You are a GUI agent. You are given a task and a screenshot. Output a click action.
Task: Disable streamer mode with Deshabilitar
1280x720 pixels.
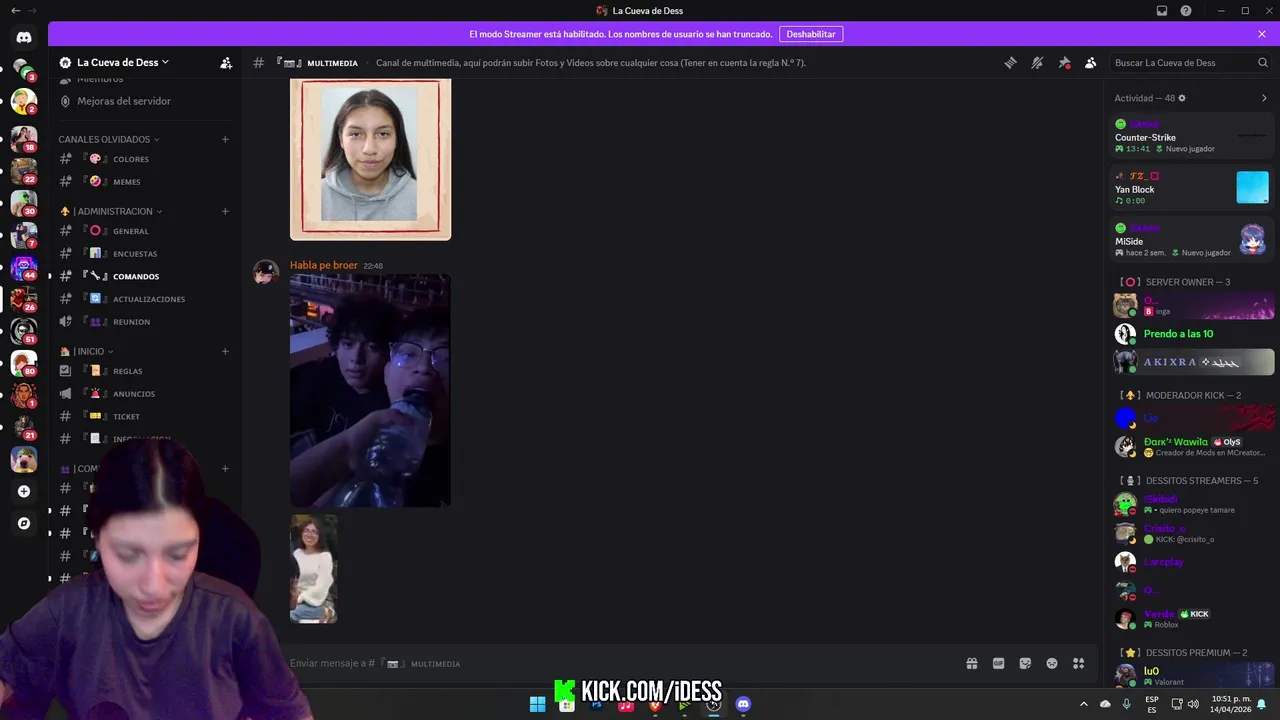point(811,34)
